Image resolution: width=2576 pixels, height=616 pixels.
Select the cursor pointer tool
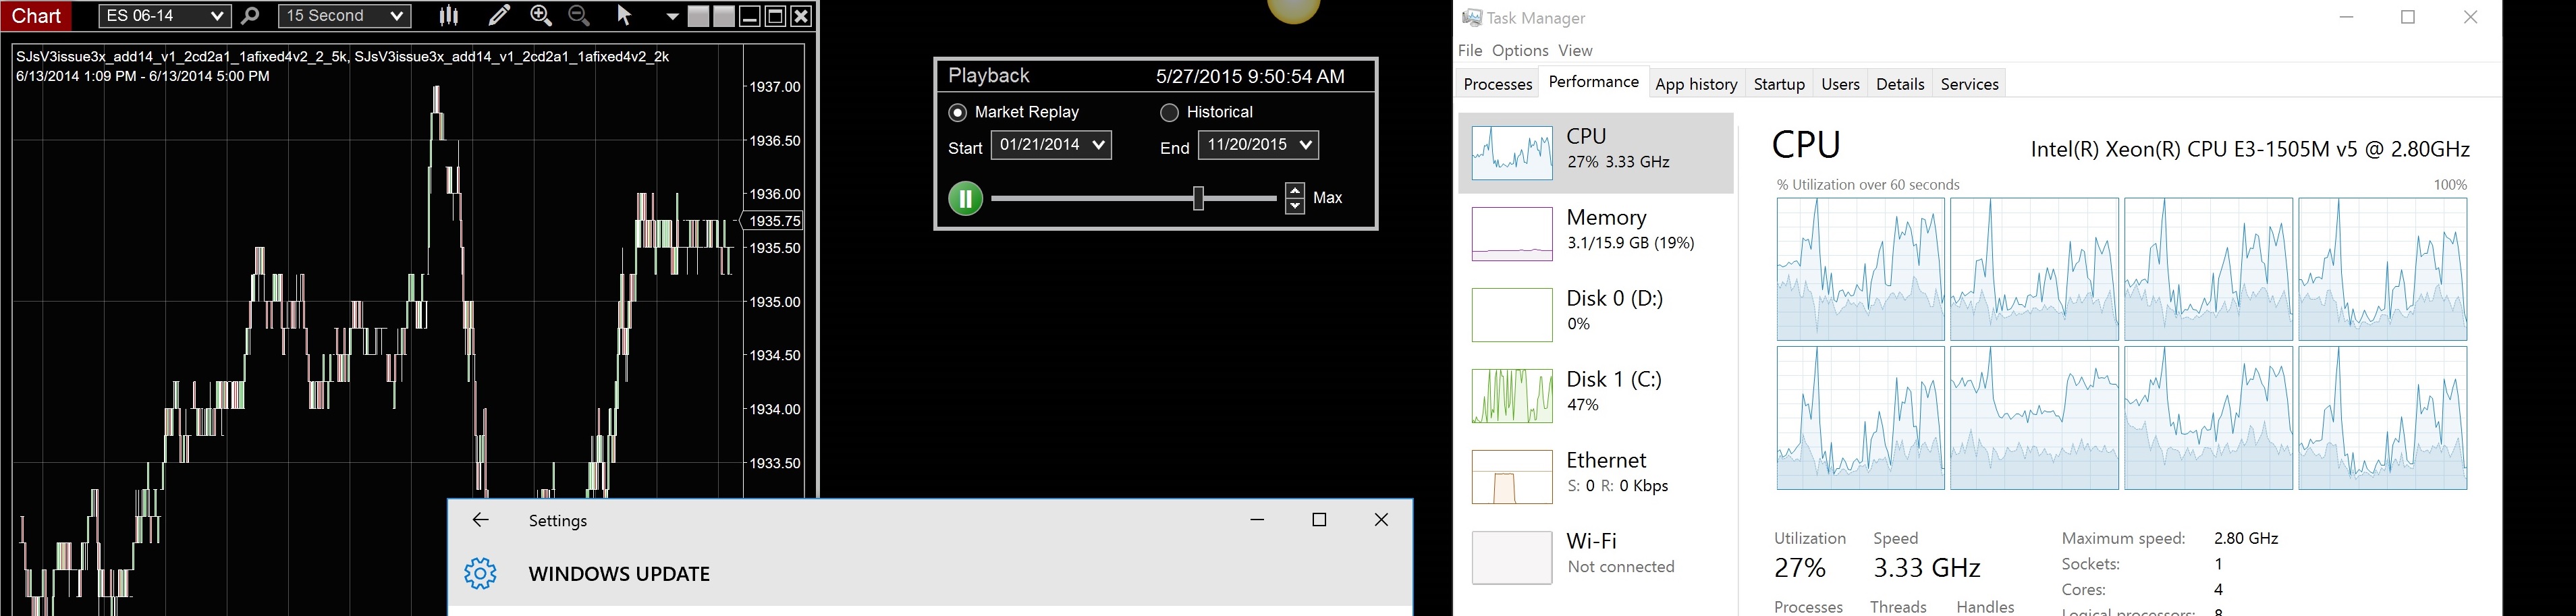click(x=624, y=16)
